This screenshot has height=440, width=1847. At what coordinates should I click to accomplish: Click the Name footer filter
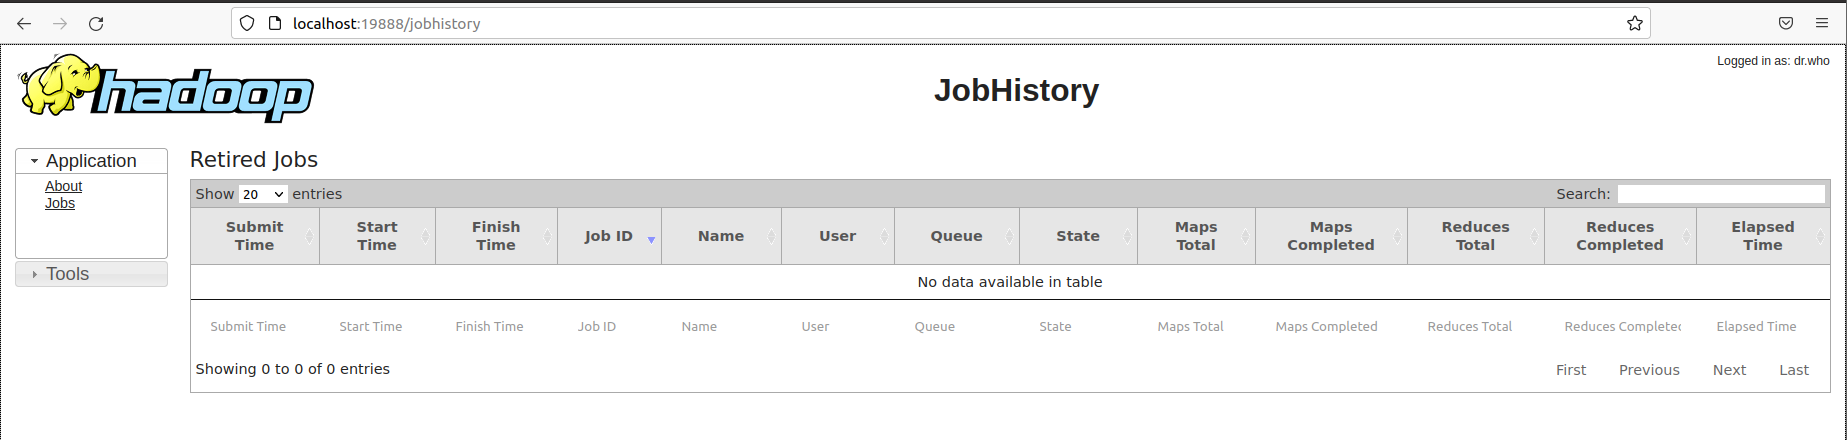point(721,326)
